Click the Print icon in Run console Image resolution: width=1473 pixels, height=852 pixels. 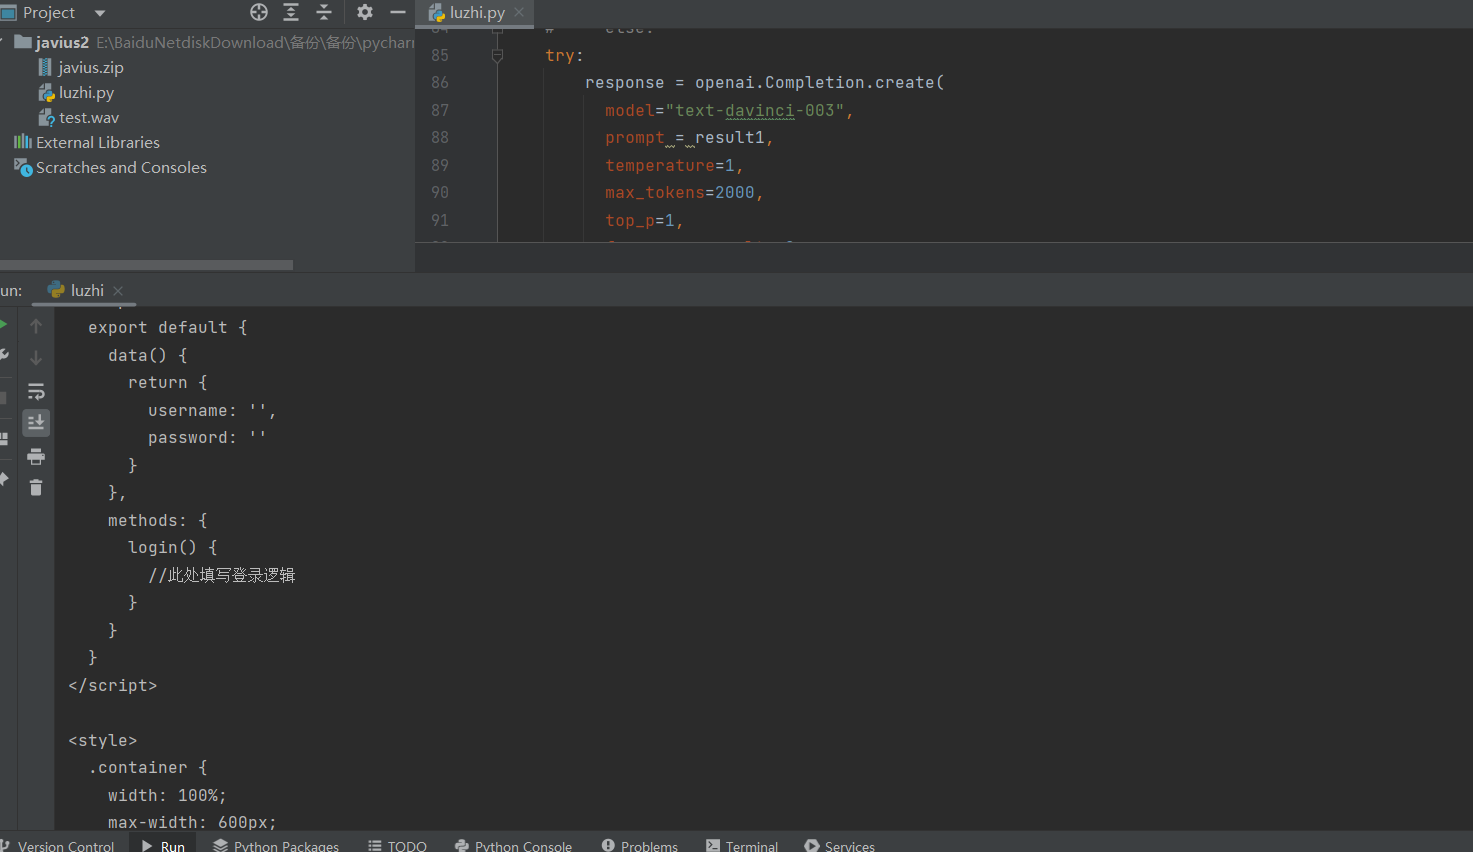tap(36, 457)
